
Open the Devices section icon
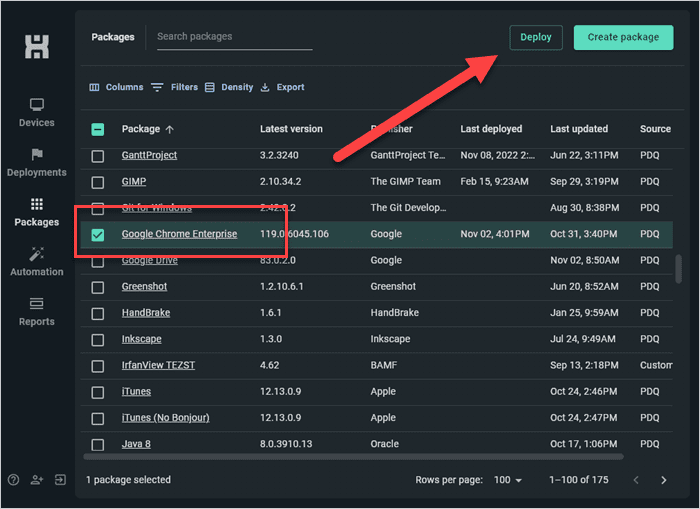[x=37, y=104]
